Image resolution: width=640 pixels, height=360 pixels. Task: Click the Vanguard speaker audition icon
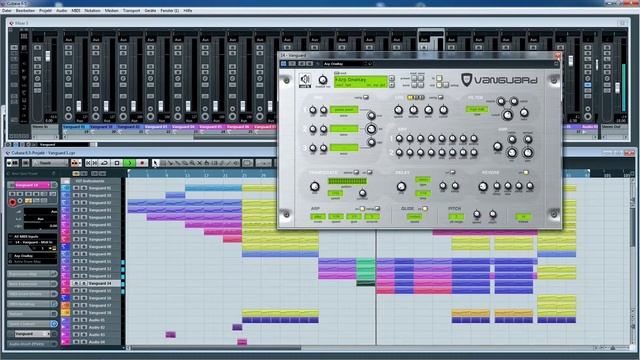point(304,79)
